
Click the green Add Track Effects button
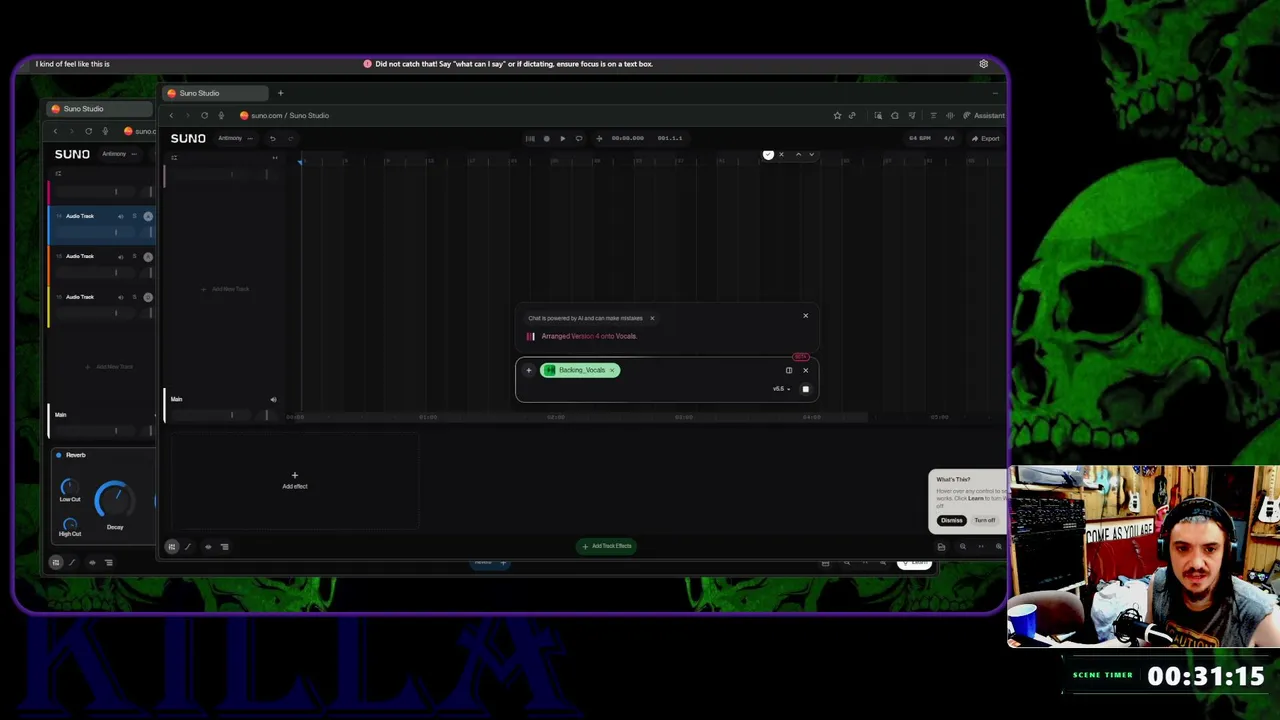click(x=607, y=546)
